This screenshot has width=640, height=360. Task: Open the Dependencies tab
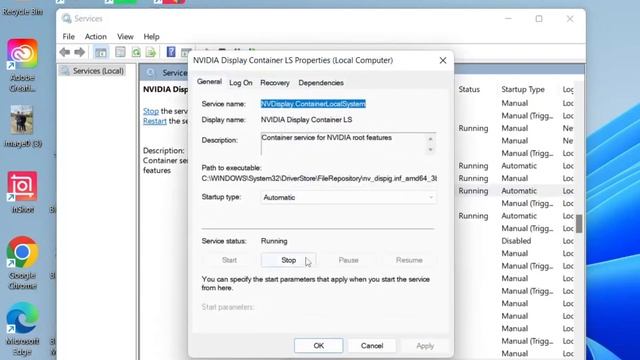tap(321, 82)
